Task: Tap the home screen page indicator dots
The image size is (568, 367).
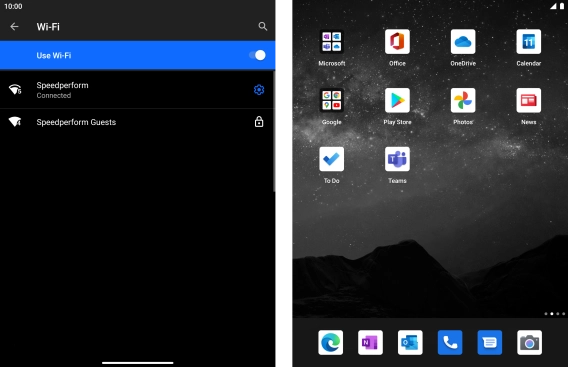Action: tap(555, 314)
